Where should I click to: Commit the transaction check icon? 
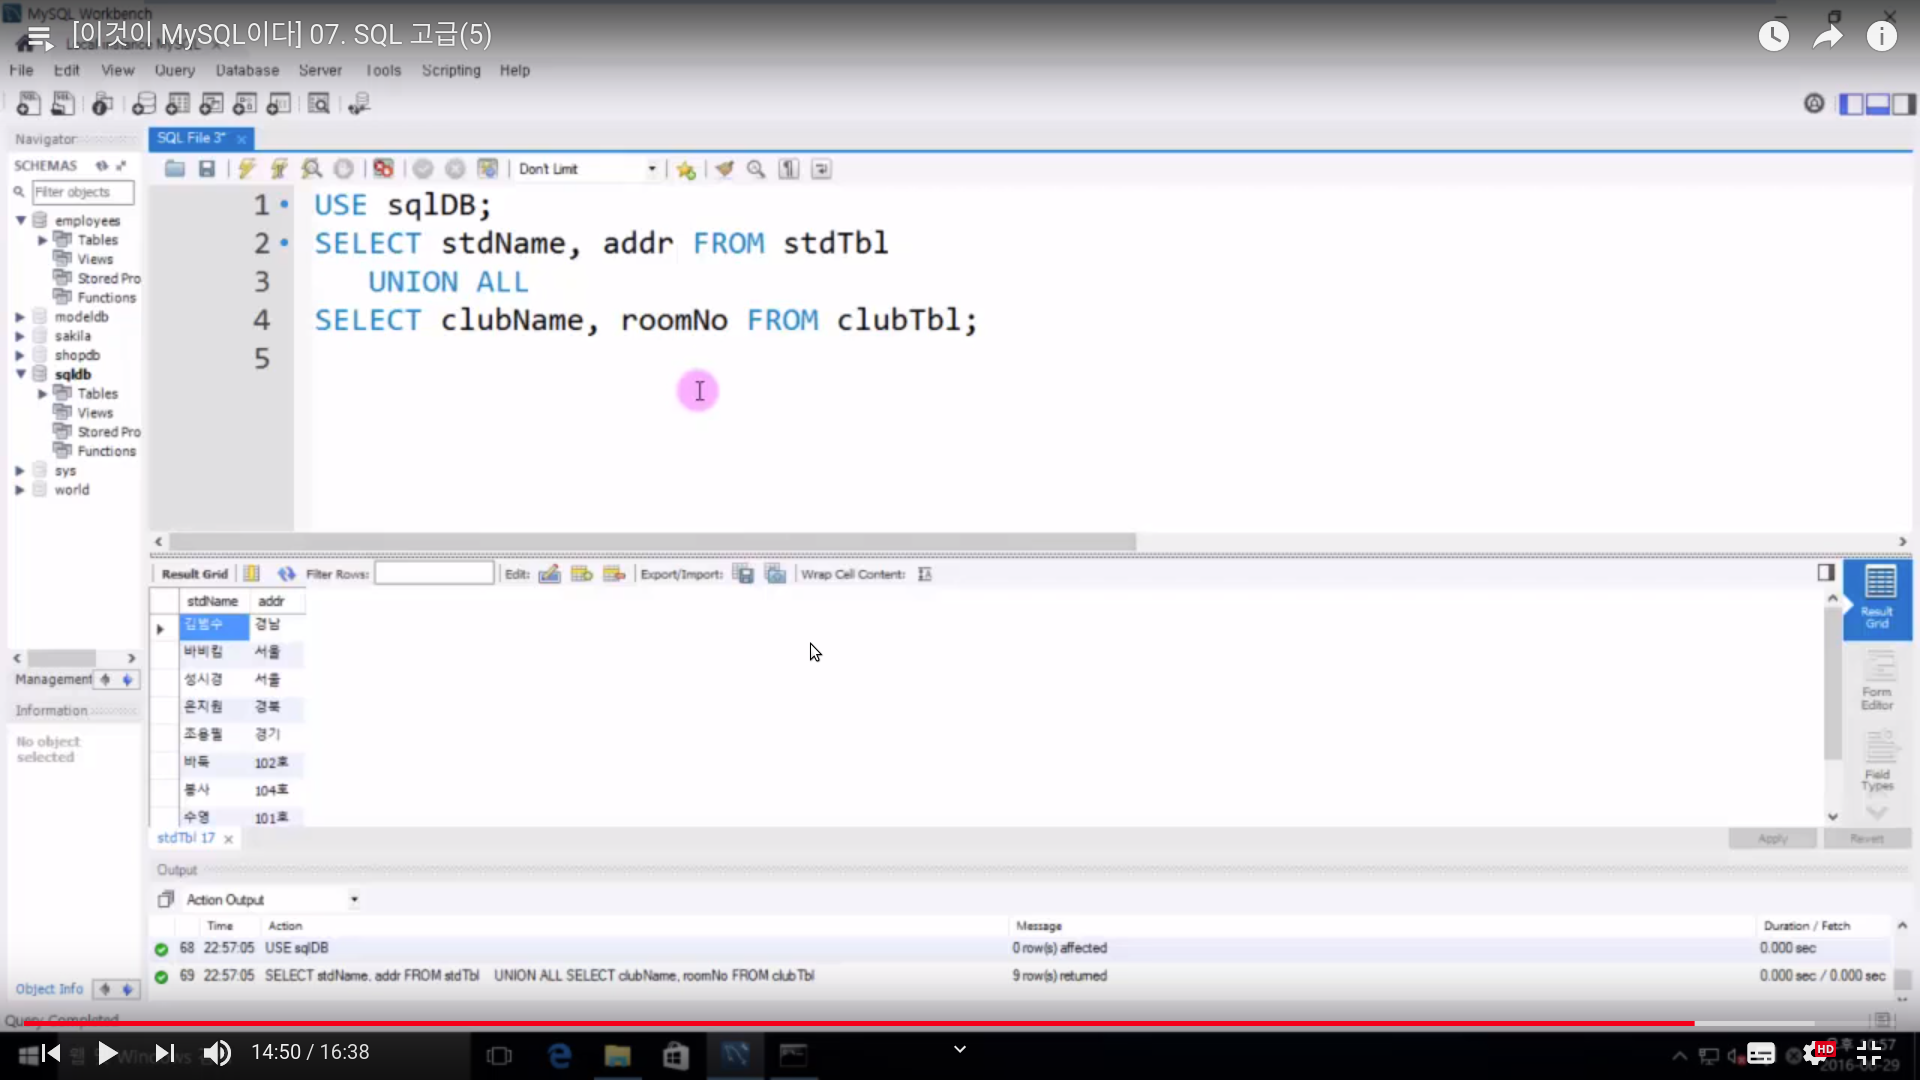(x=423, y=169)
